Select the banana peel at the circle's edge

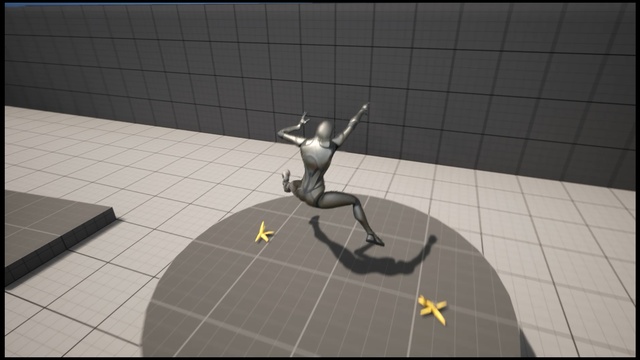coord(433,309)
